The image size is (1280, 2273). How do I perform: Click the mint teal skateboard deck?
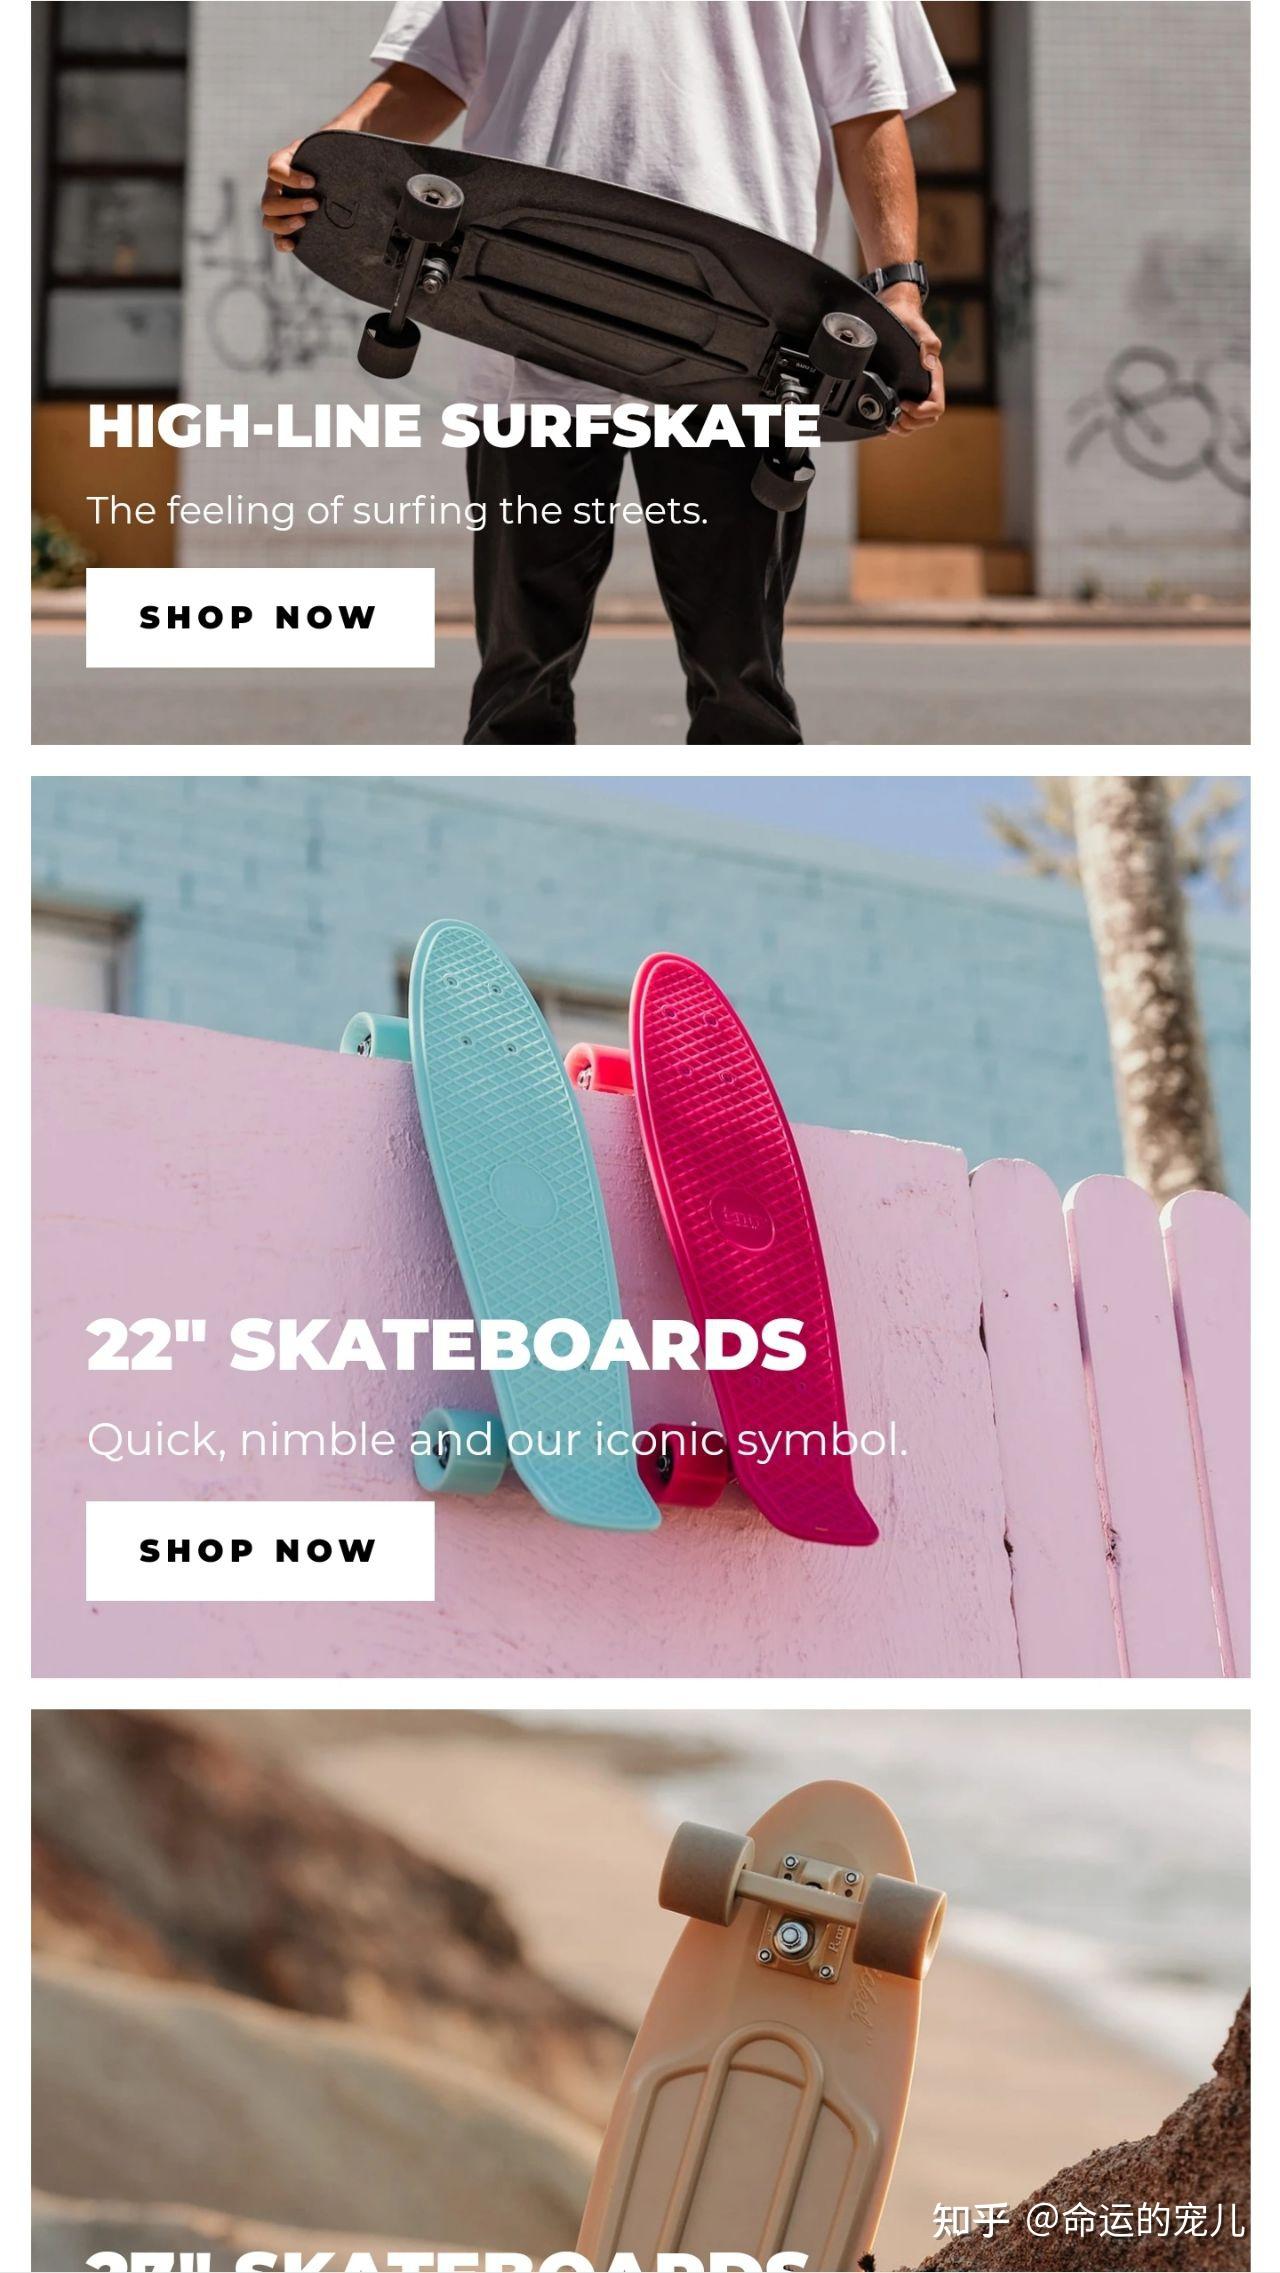(x=520, y=1200)
